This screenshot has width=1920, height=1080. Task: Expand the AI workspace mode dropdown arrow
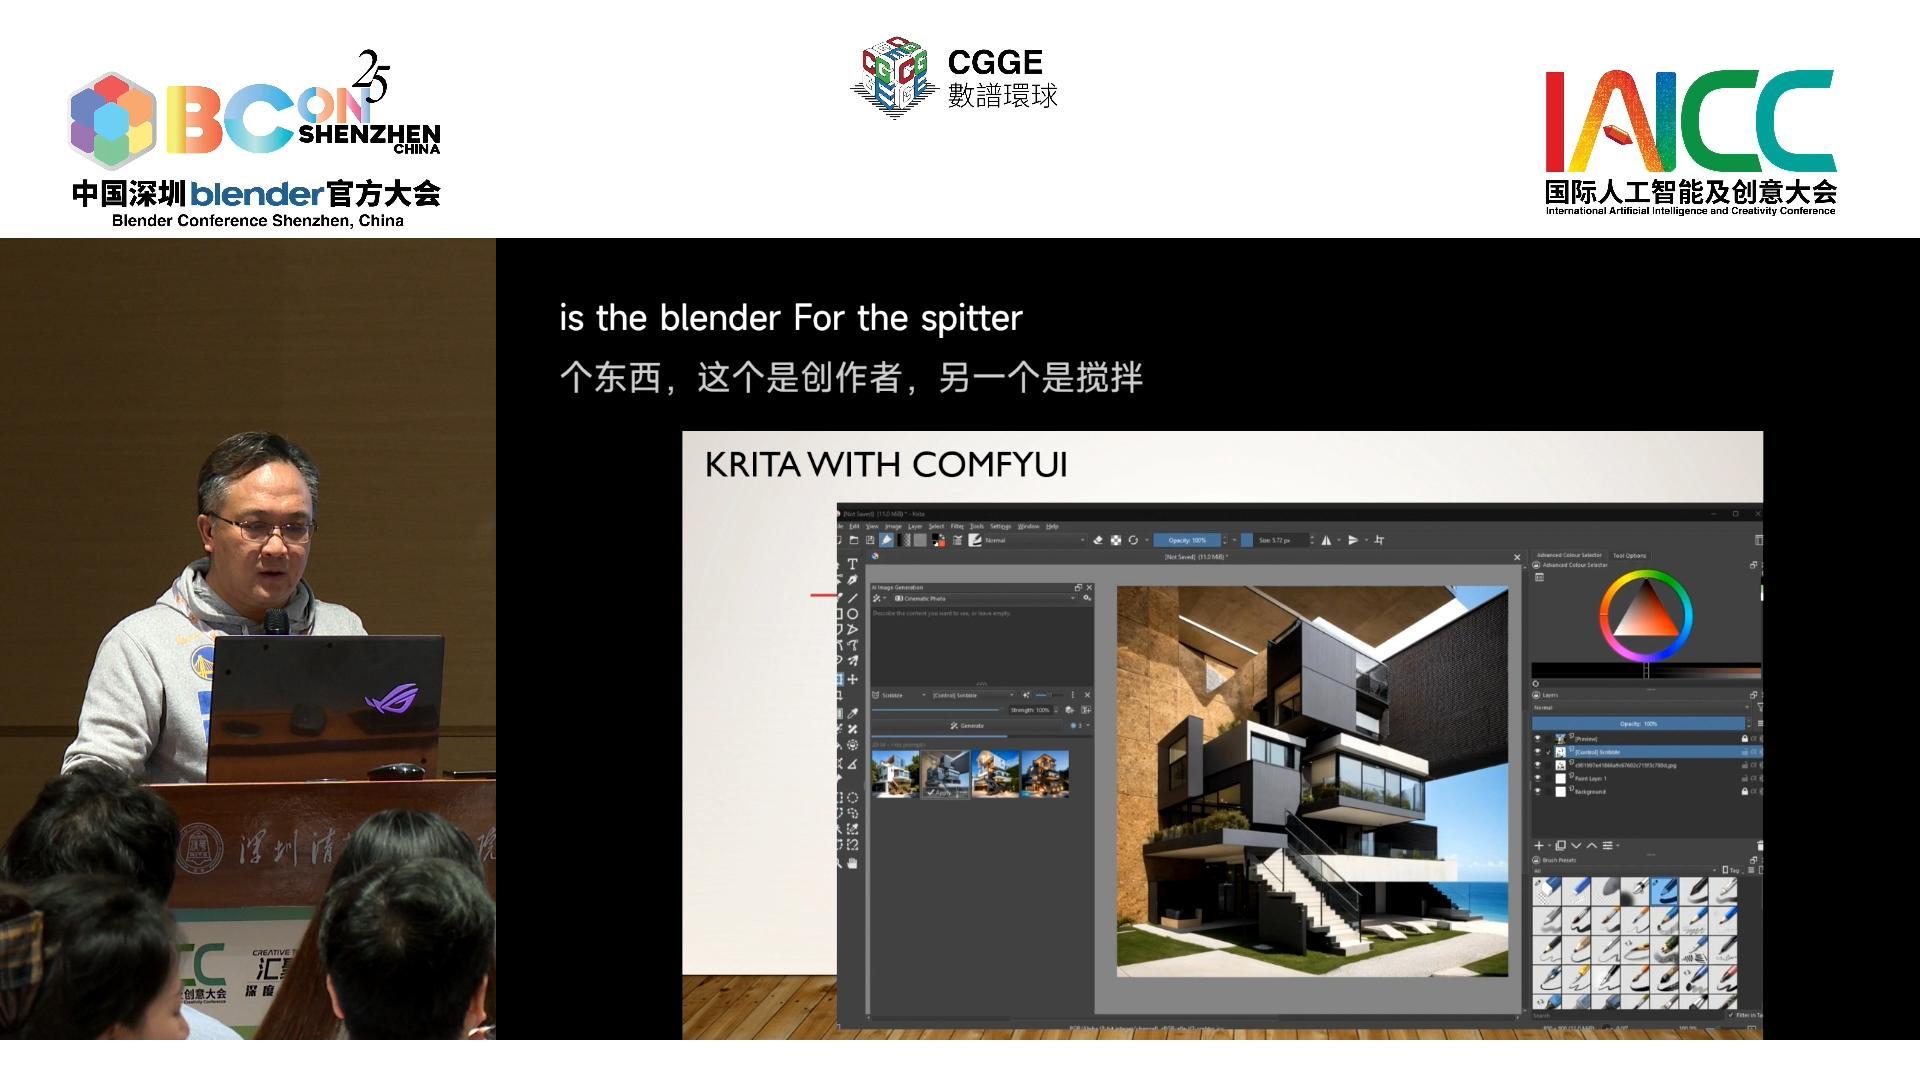coord(885,598)
